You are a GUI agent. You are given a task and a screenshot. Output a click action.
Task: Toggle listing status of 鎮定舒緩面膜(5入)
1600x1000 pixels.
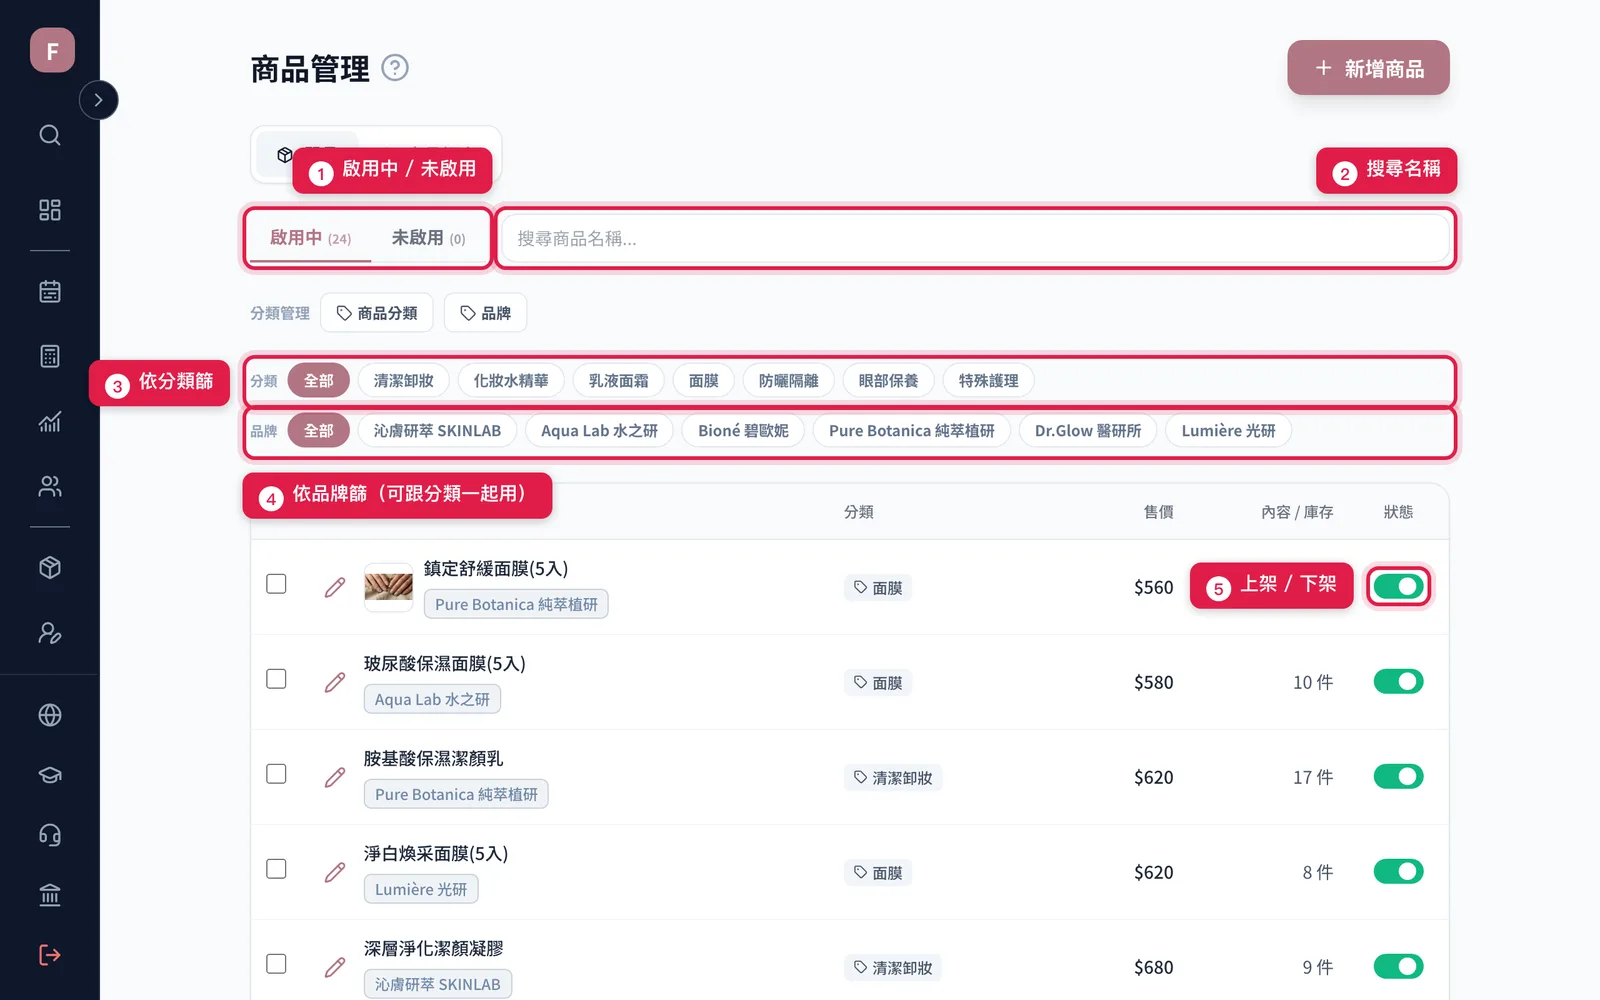1398,586
